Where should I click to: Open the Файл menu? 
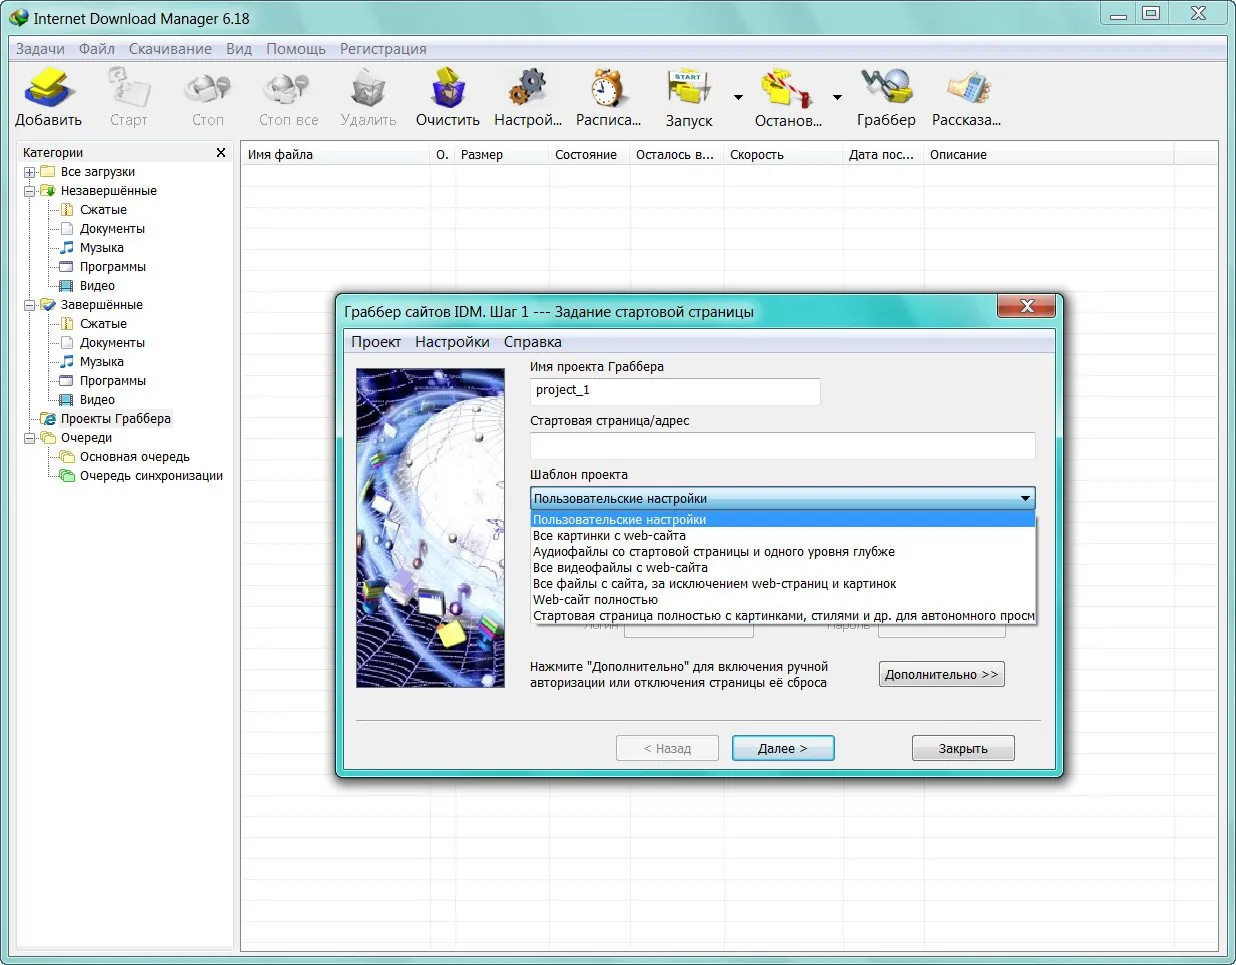[97, 49]
